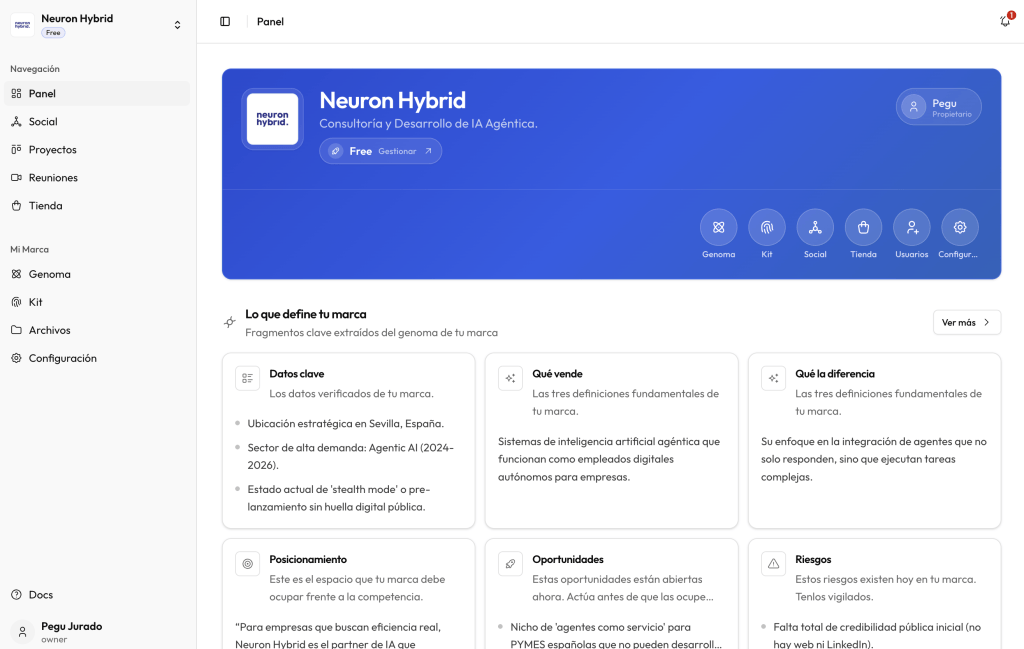The width and height of the screenshot is (1024, 649).
Task: Click the 'Lo que define tu marca' heading
Action: tap(306, 314)
